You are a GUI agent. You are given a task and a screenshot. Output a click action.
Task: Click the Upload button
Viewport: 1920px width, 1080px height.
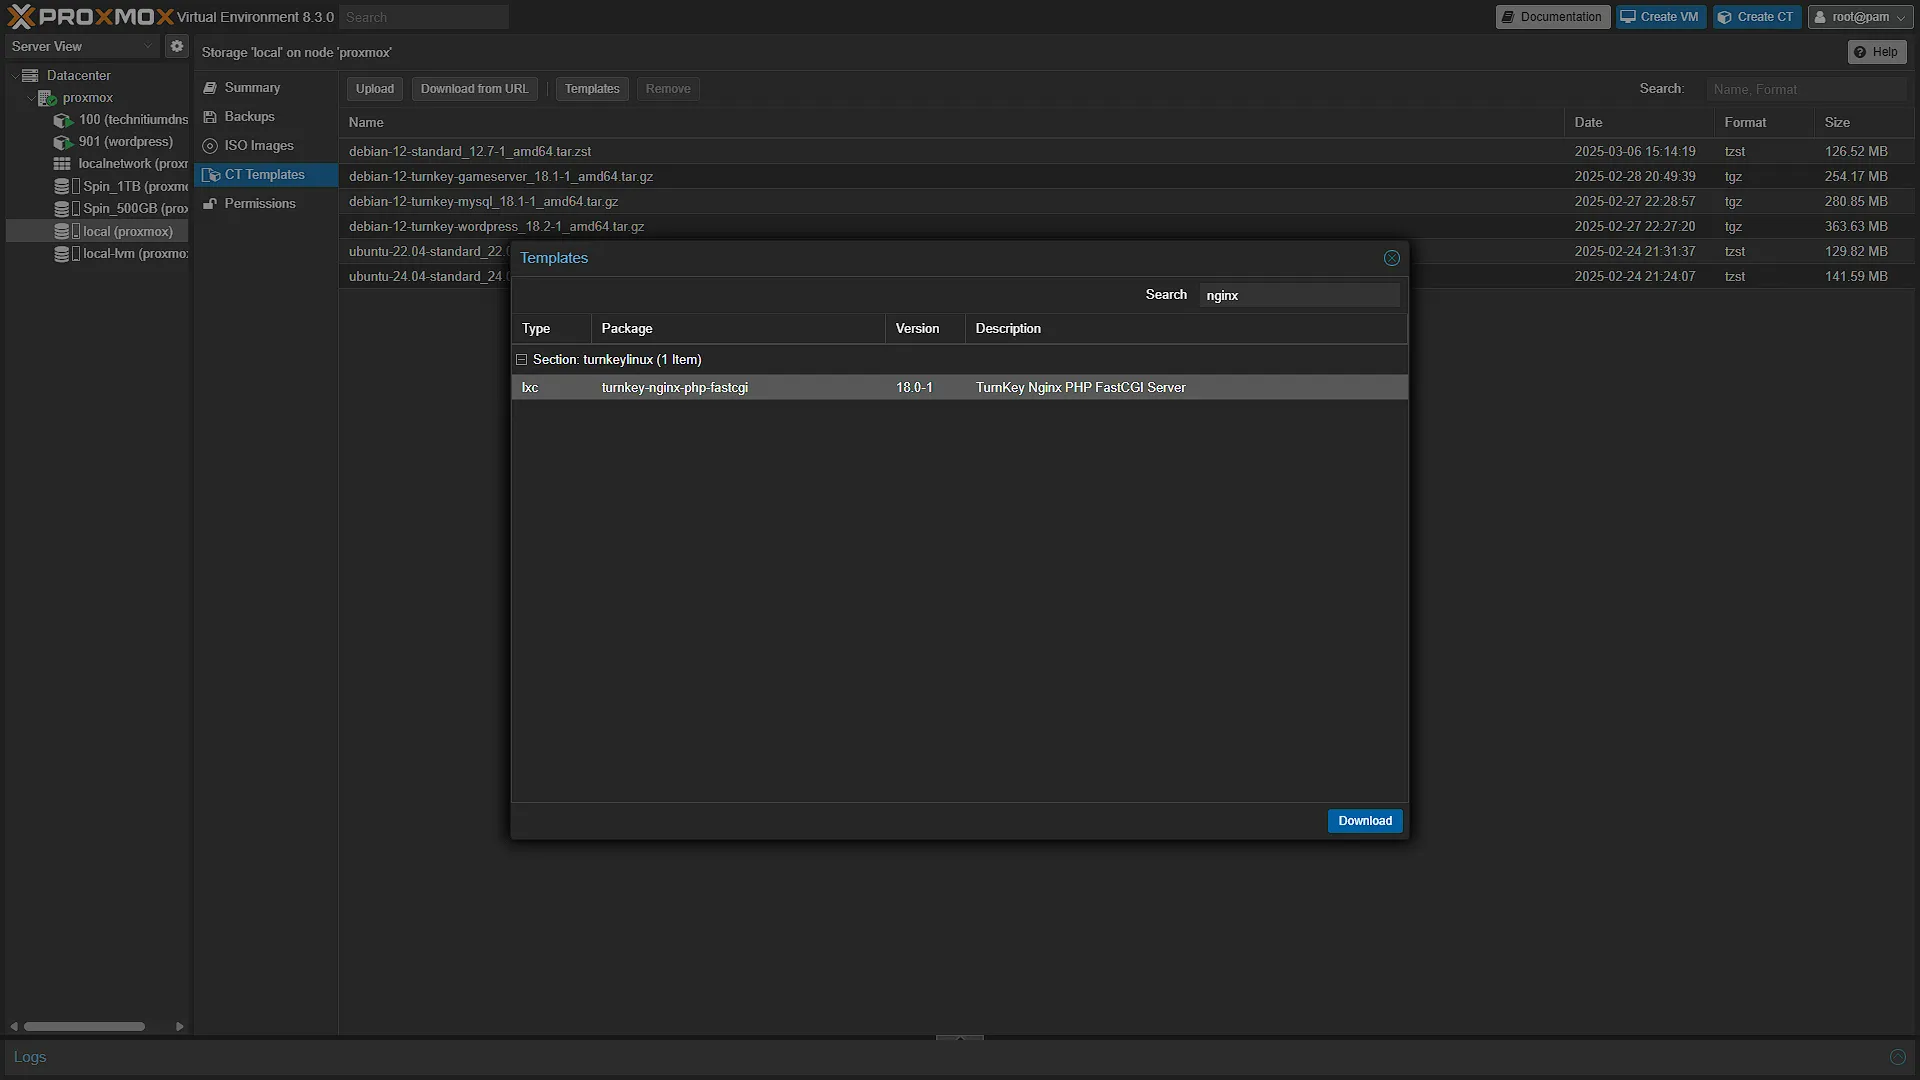pos(375,89)
